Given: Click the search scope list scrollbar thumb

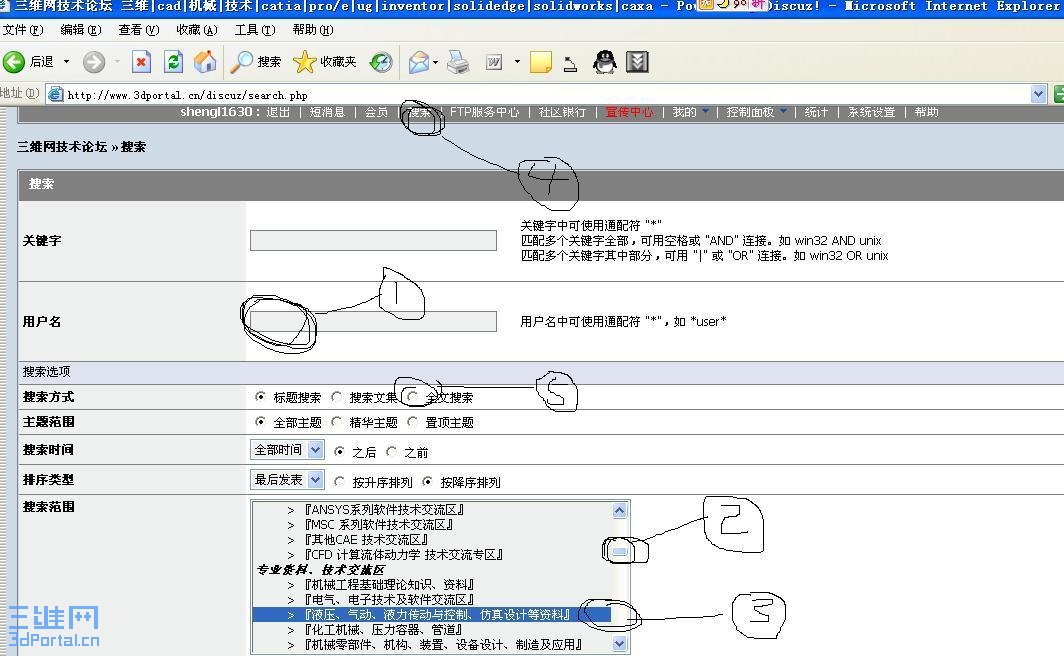Looking at the screenshot, I should tap(620, 552).
